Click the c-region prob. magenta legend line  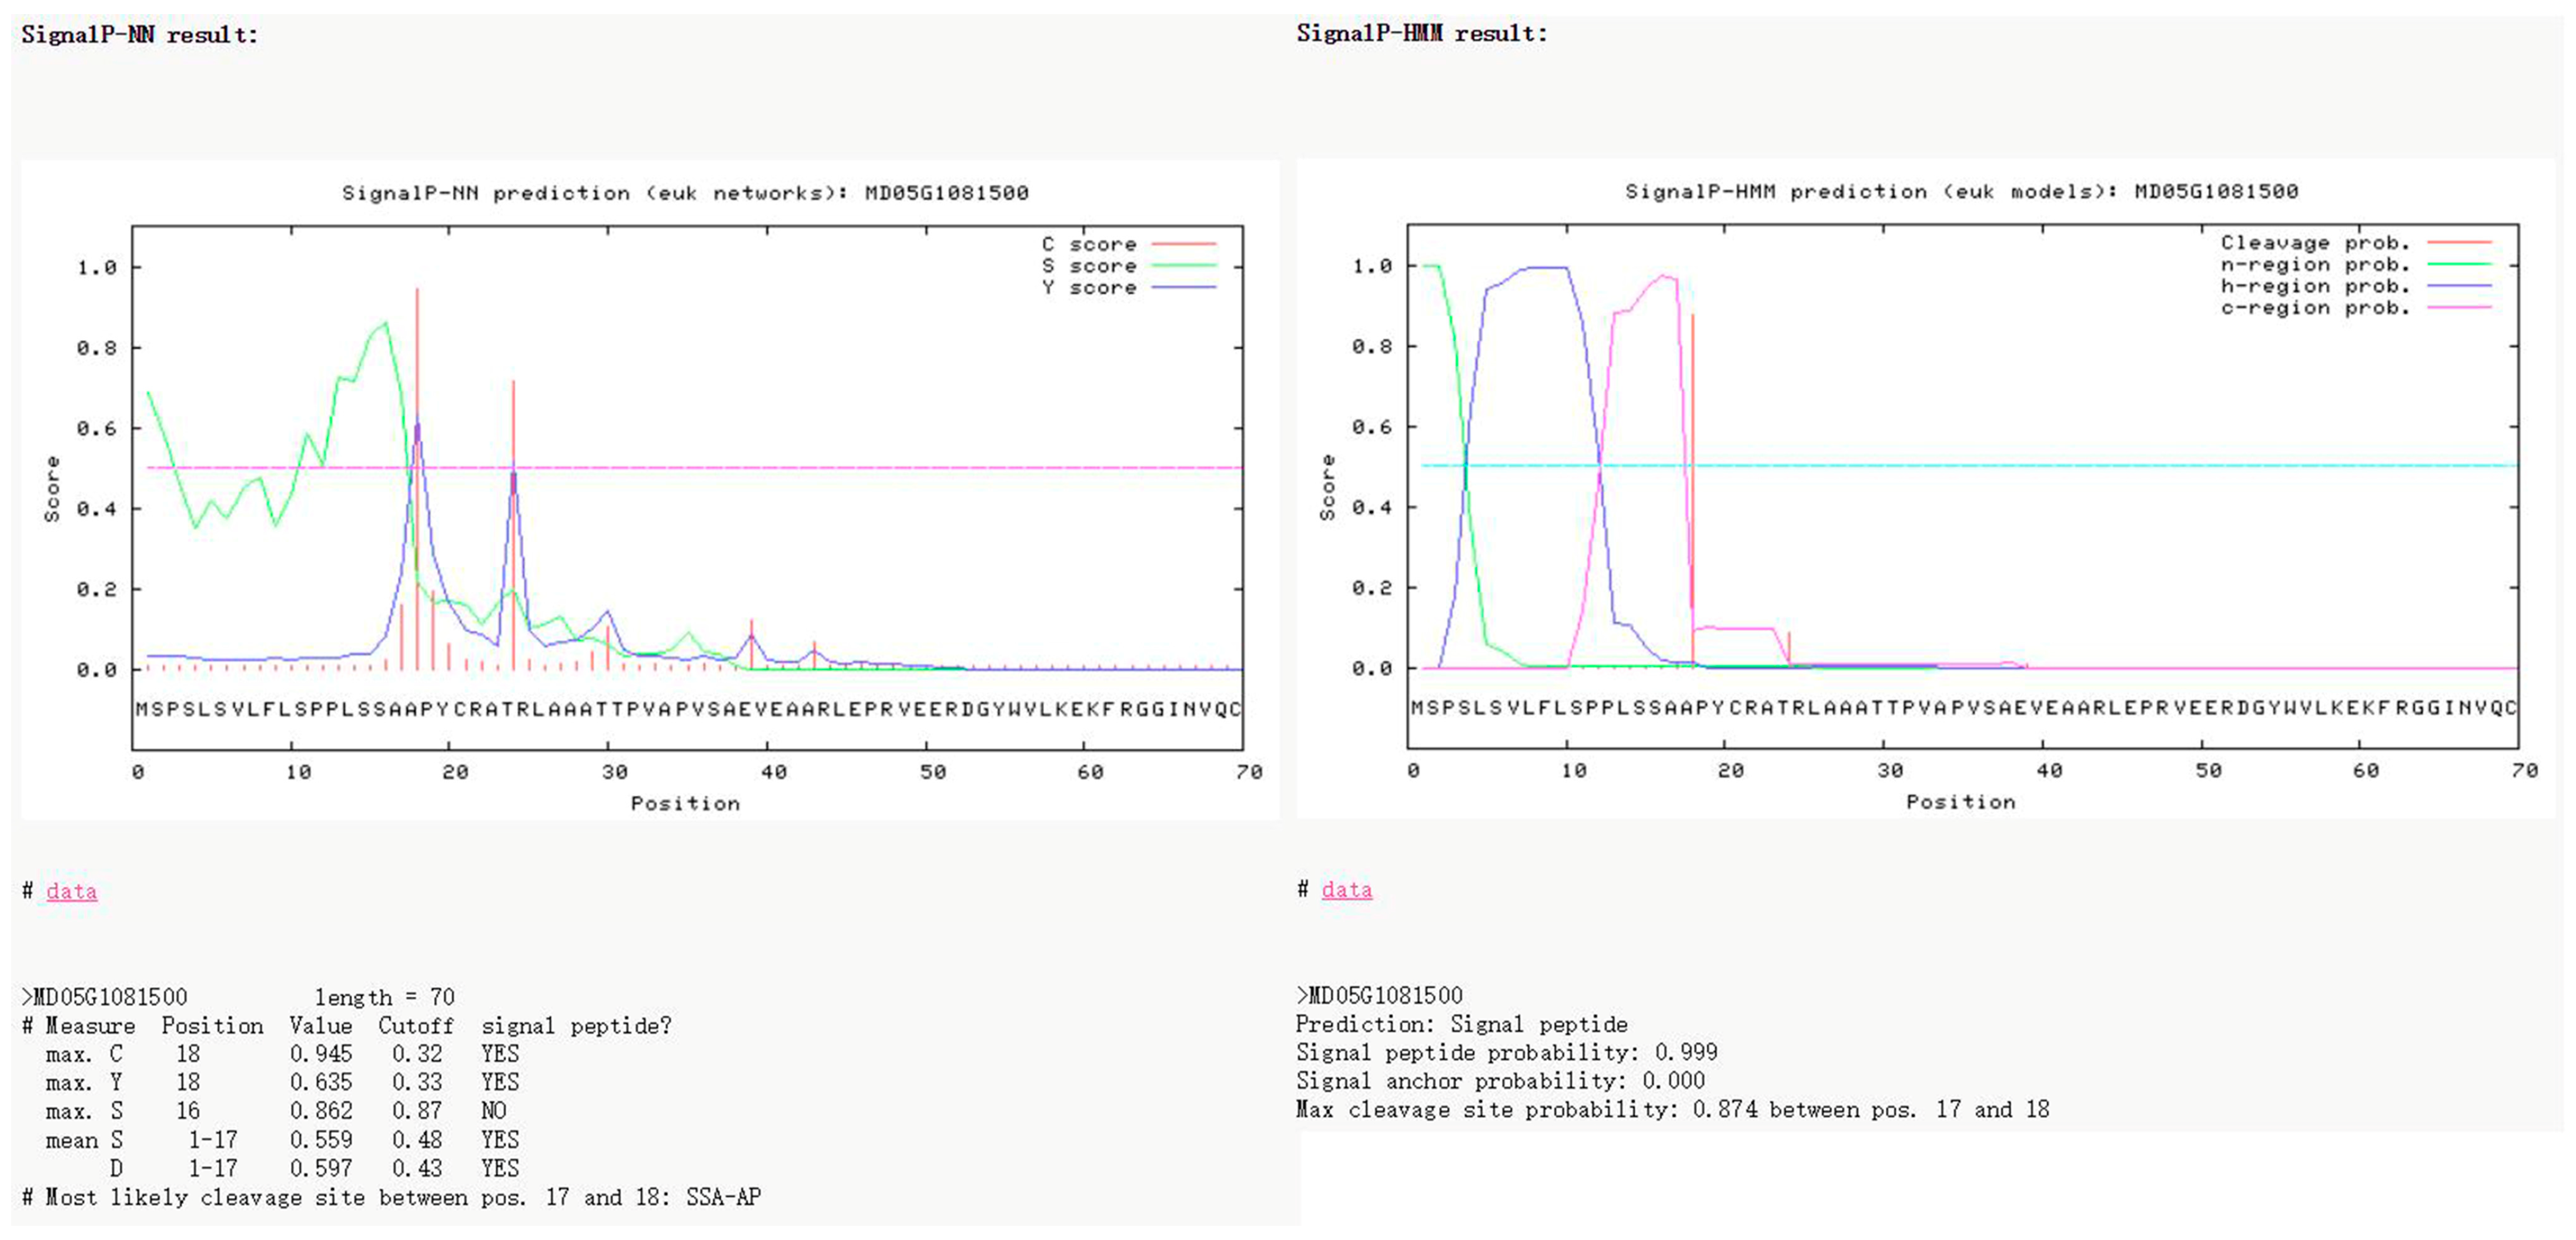(2459, 308)
